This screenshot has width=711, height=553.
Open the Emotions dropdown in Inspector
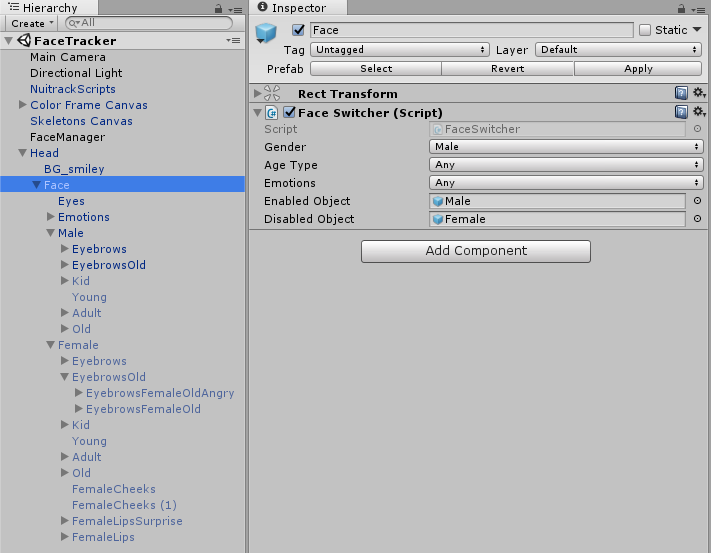point(566,183)
